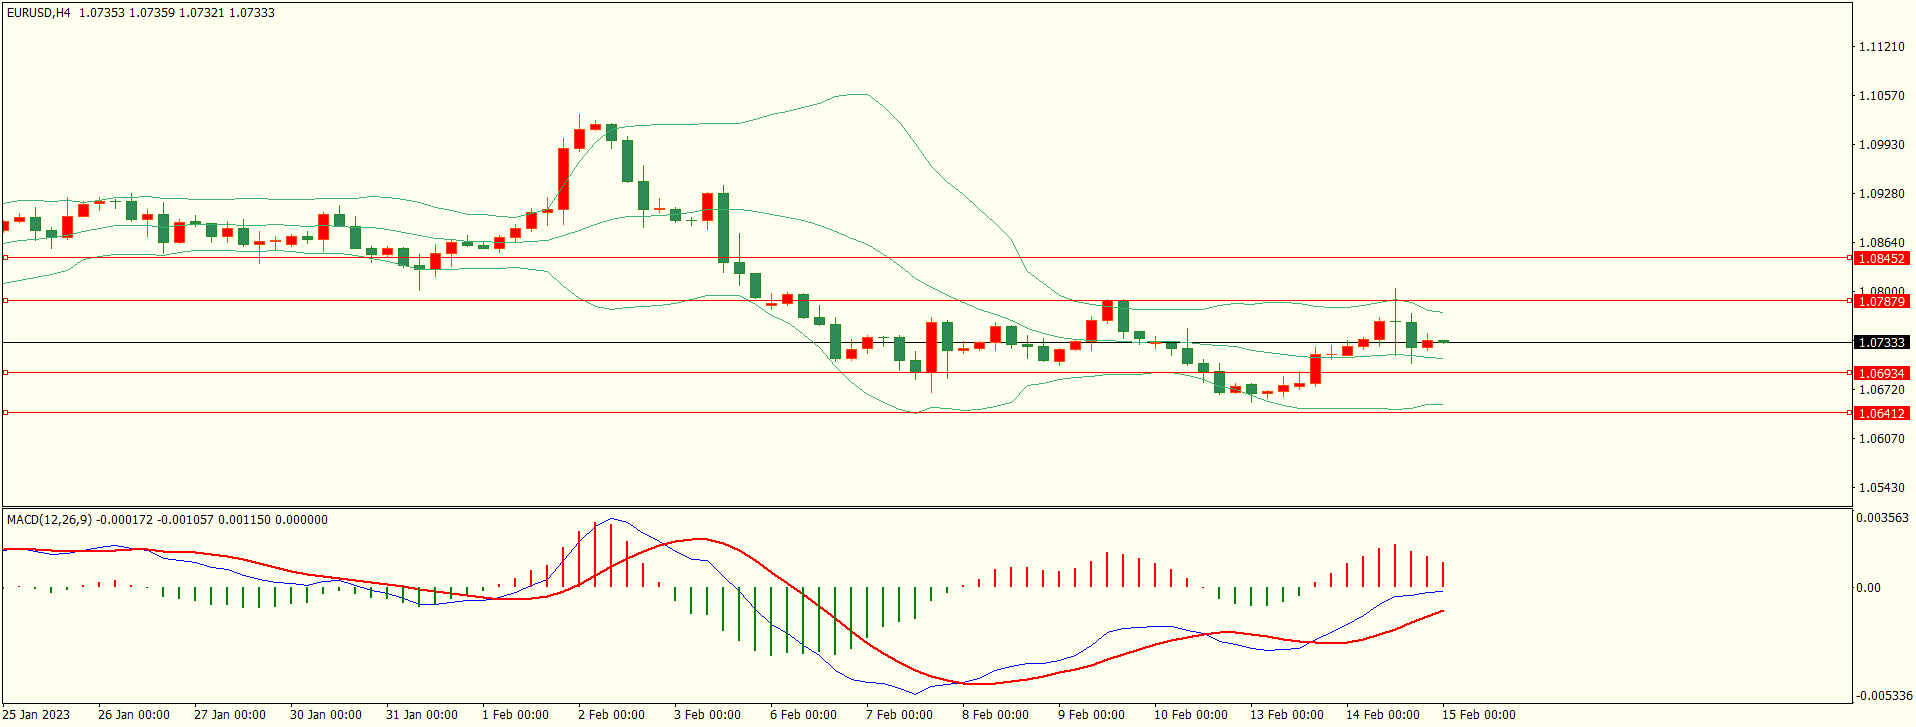The height and width of the screenshot is (727, 1916).
Task: Click the 1.05430 price scale label
Action: 1881,488
